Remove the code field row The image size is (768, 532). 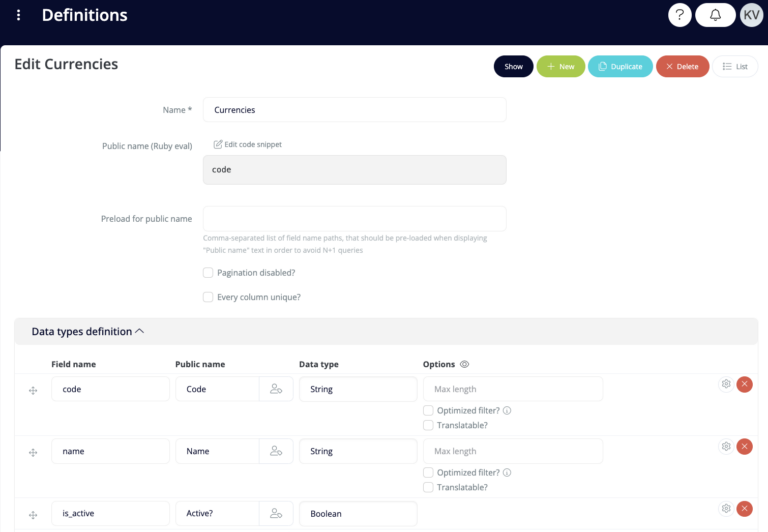point(744,384)
